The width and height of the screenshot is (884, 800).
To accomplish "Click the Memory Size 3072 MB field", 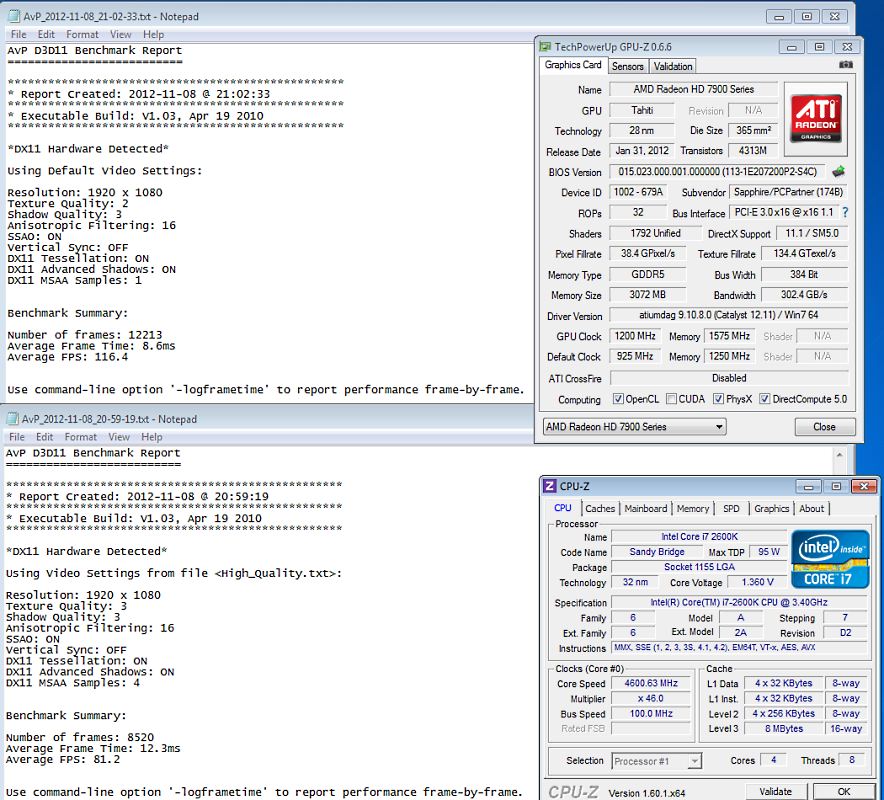I will (x=648, y=295).
